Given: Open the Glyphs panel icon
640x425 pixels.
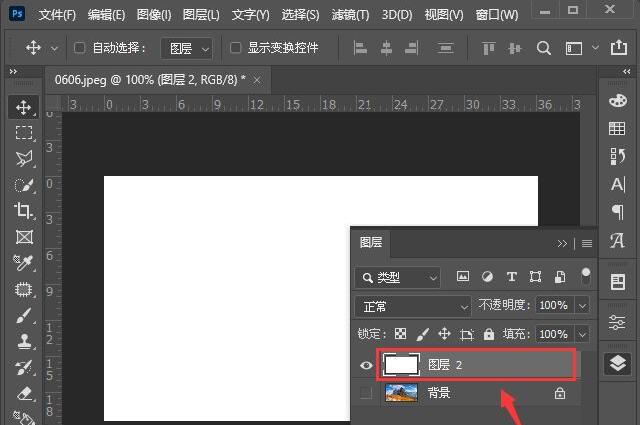Looking at the screenshot, I should tap(617, 240).
